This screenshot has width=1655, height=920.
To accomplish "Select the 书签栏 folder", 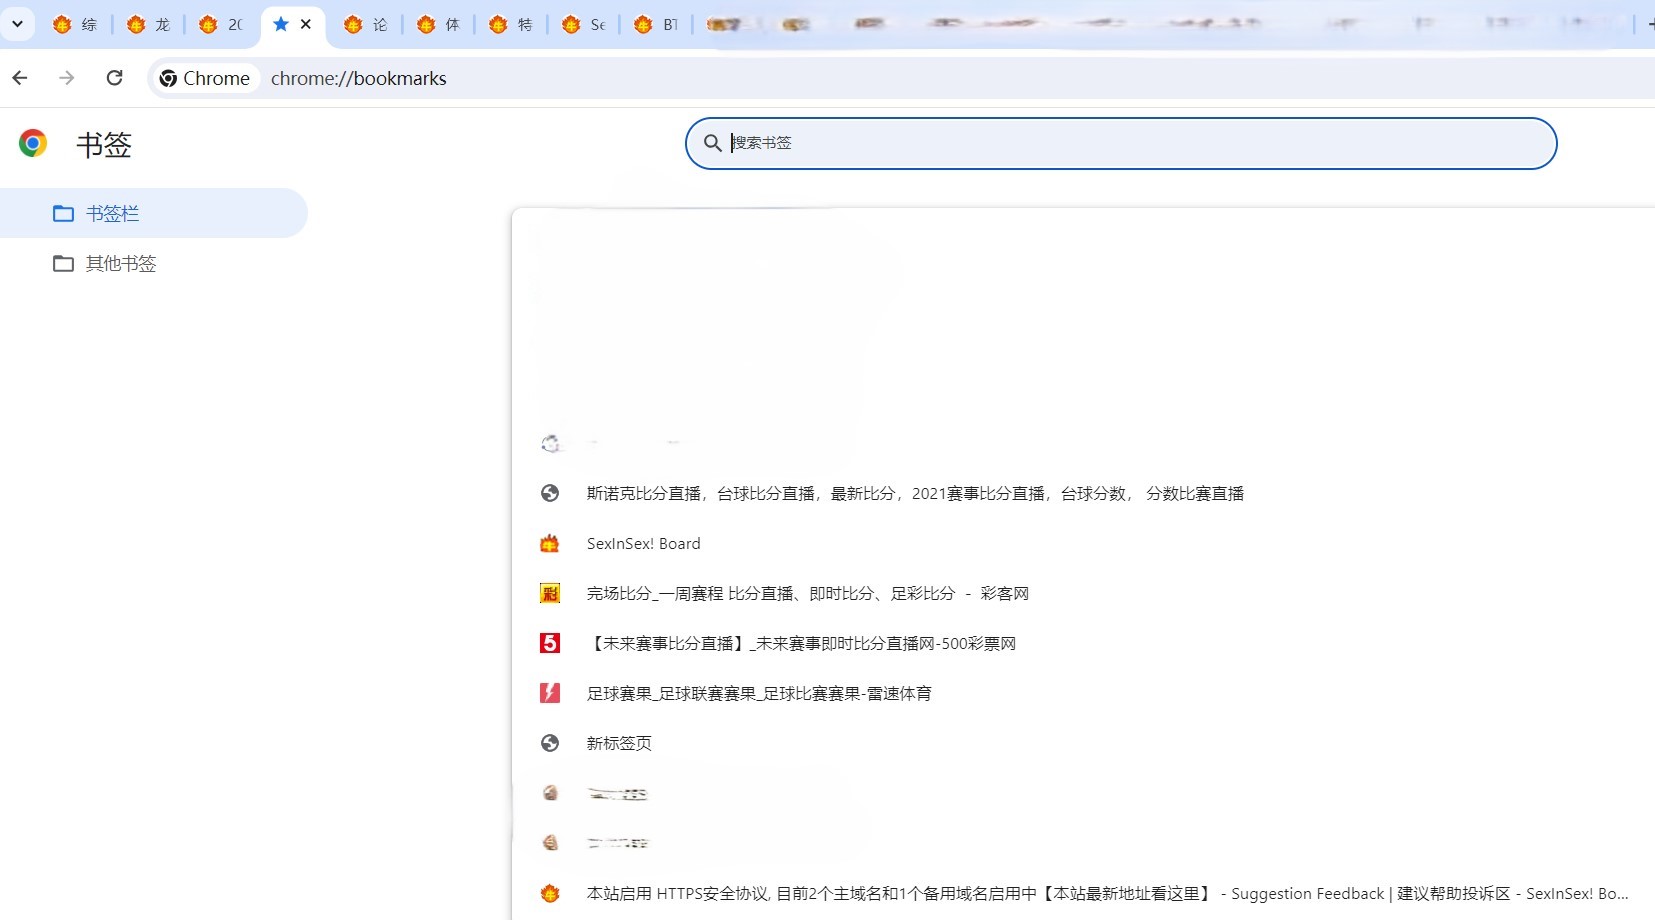I will (x=154, y=213).
